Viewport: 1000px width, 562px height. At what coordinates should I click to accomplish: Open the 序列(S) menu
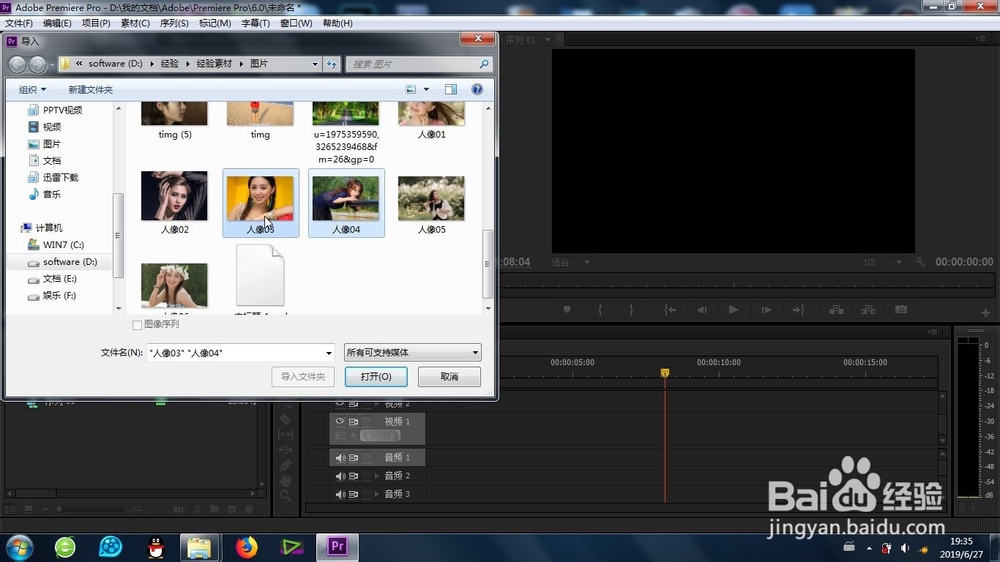173,23
